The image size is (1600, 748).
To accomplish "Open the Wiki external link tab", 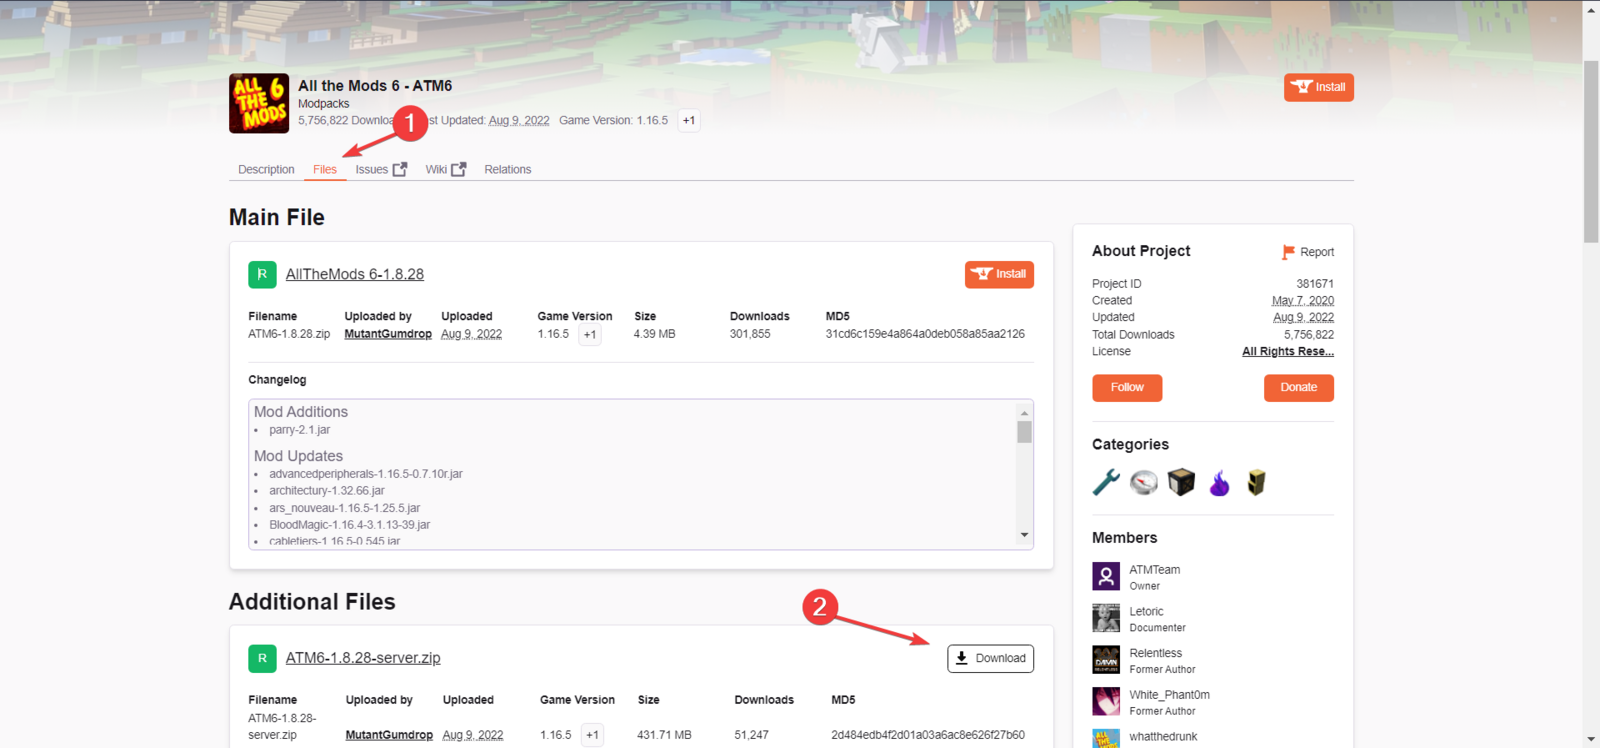I will [x=445, y=170].
